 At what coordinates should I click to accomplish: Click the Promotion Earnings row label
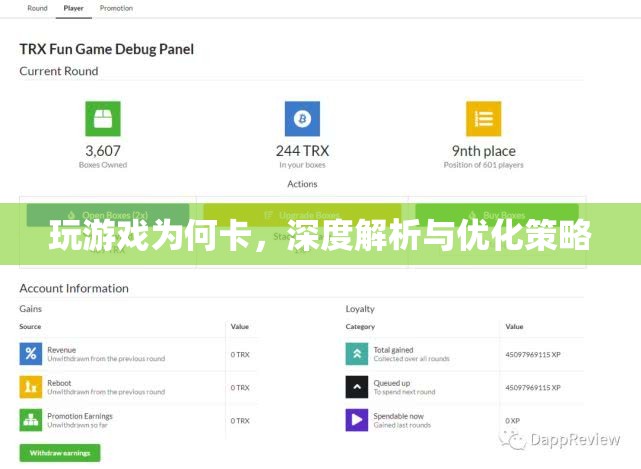click(x=80, y=416)
